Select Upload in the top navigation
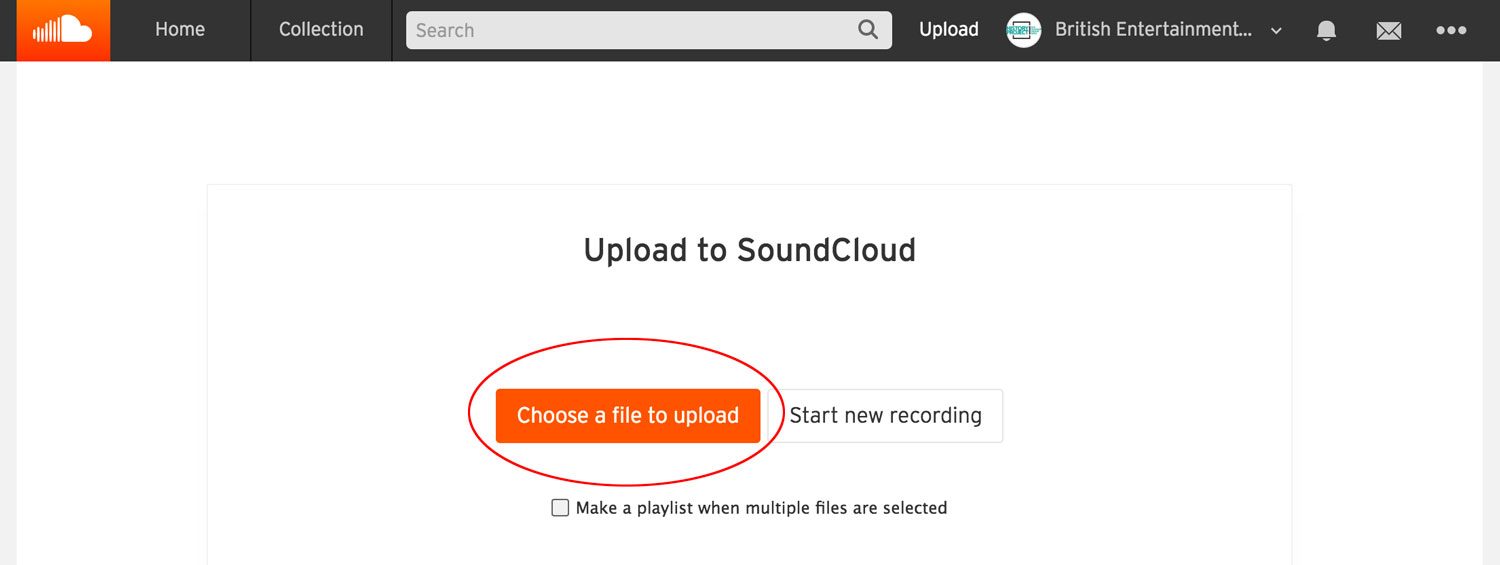1500x565 pixels. click(948, 30)
